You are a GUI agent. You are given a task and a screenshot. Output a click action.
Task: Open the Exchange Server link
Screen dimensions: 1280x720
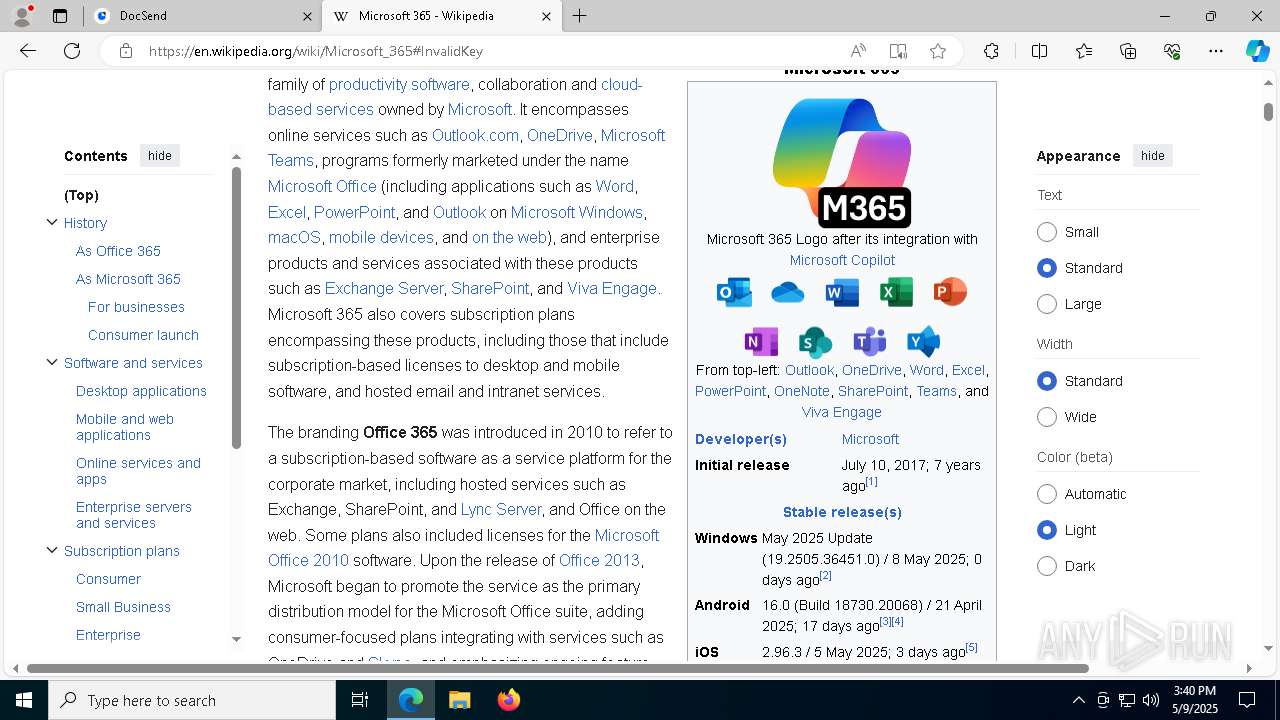pos(384,288)
